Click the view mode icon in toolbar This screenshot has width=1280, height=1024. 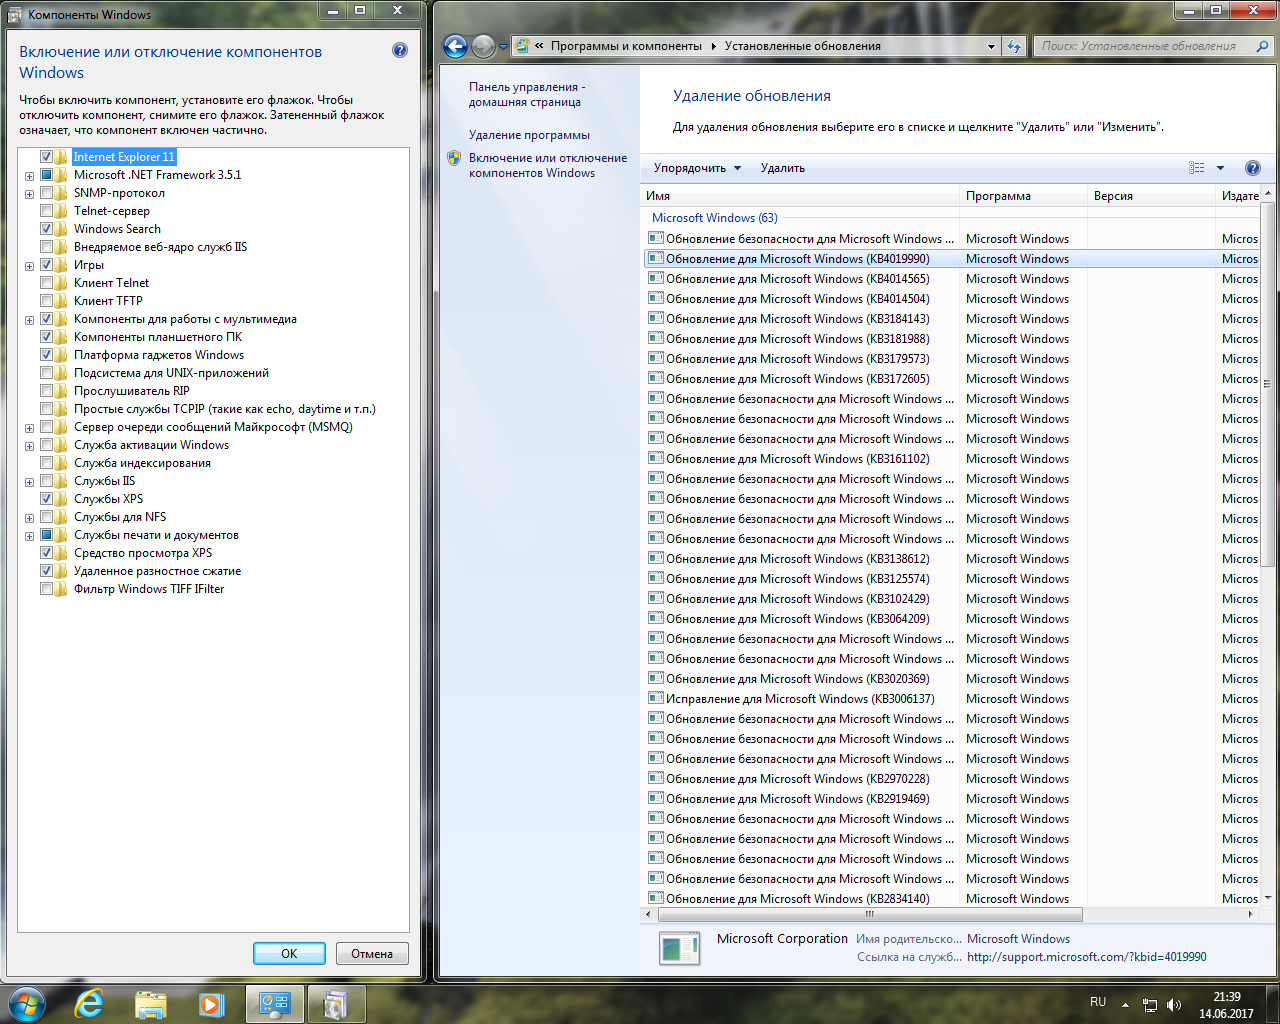tap(1196, 168)
